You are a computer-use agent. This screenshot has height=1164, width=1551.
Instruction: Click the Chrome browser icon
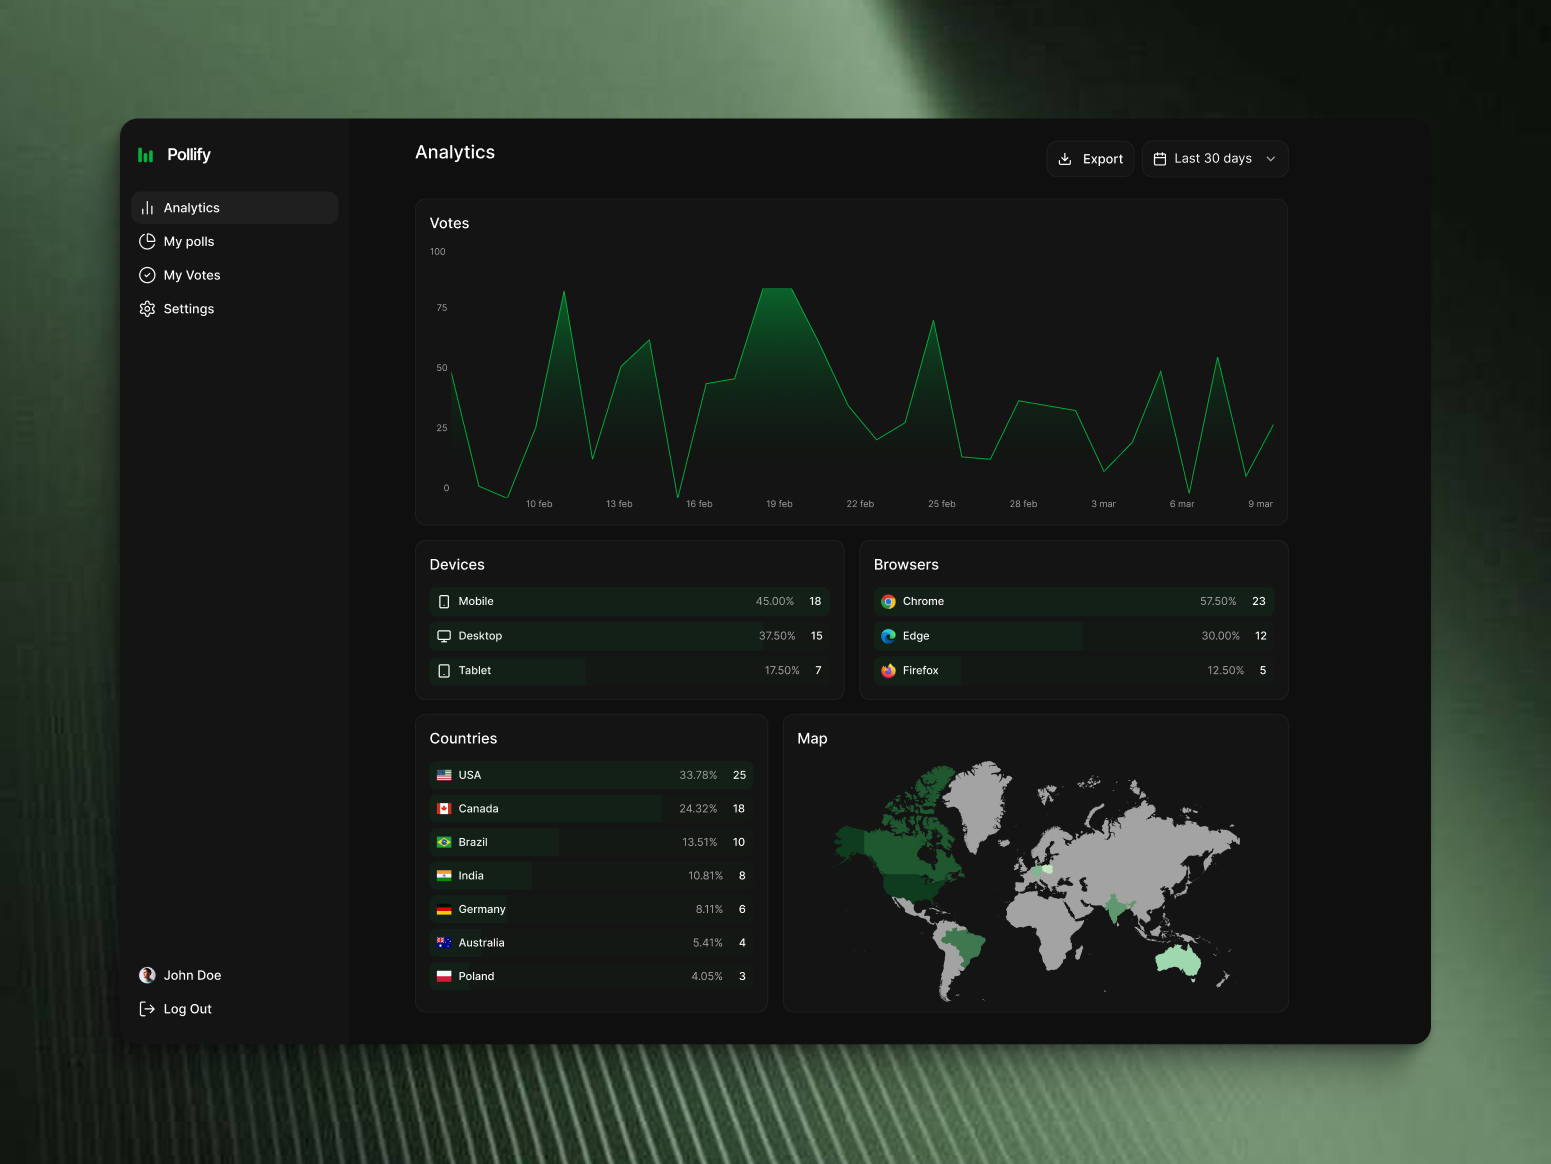[888, 602]
